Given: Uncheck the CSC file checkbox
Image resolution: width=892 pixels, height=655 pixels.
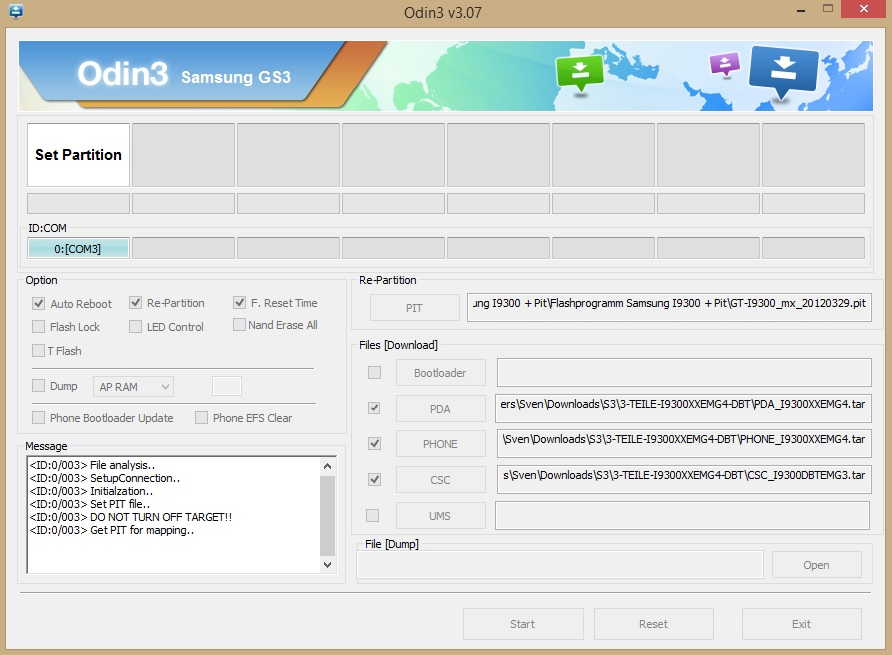Looking at the screenshot, I should pyautogui.click(x=374, y=479).
